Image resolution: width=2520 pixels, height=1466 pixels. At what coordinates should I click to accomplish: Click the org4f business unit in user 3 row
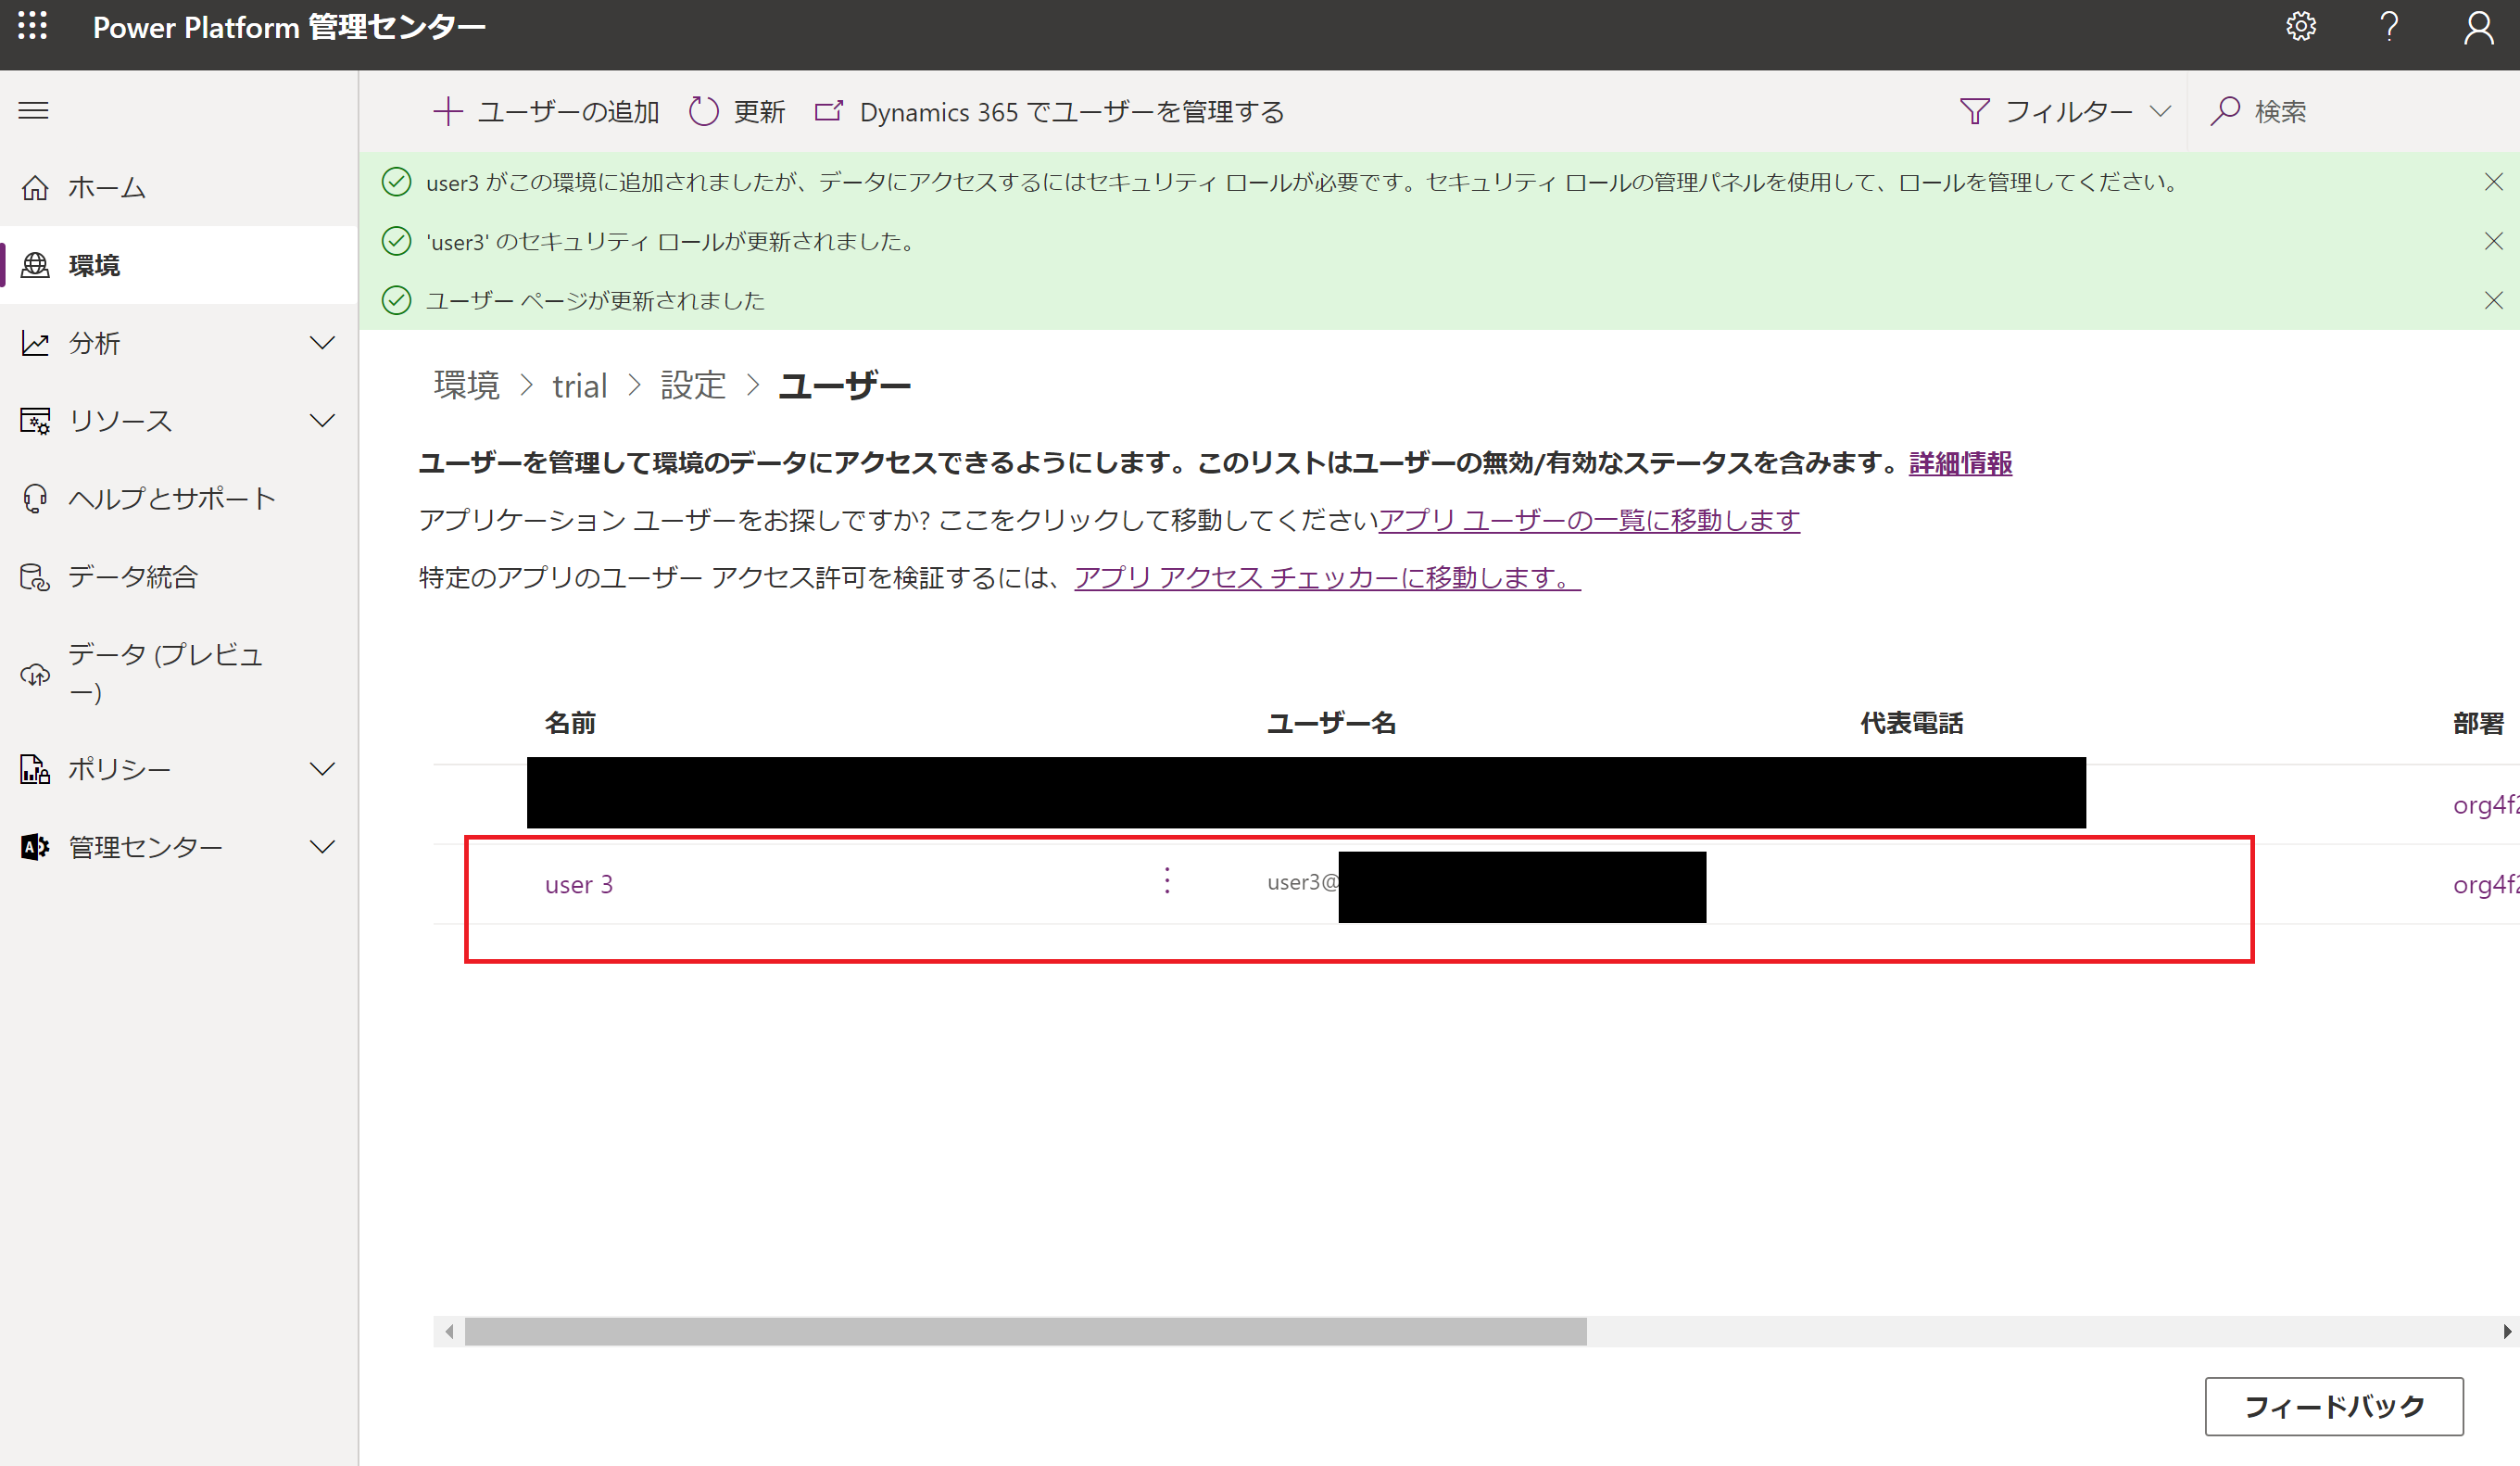[x=2485, y=884]
